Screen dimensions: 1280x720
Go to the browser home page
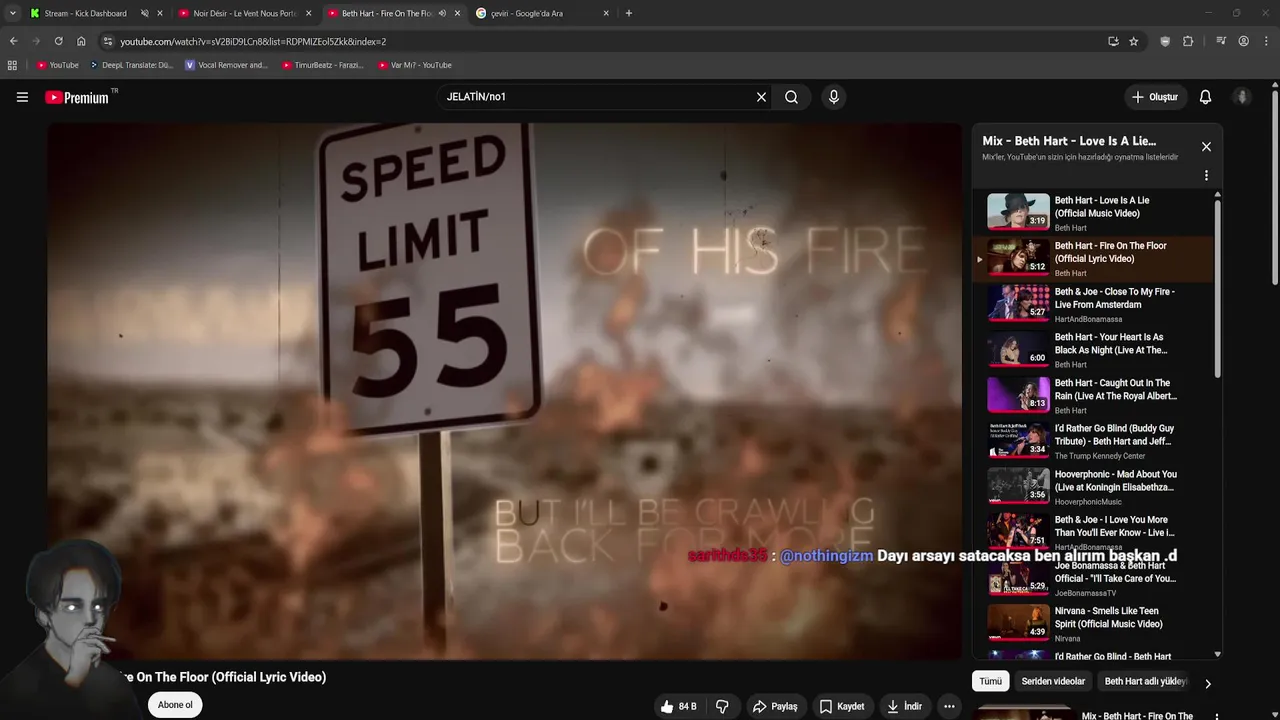click(x=81, y=41)
